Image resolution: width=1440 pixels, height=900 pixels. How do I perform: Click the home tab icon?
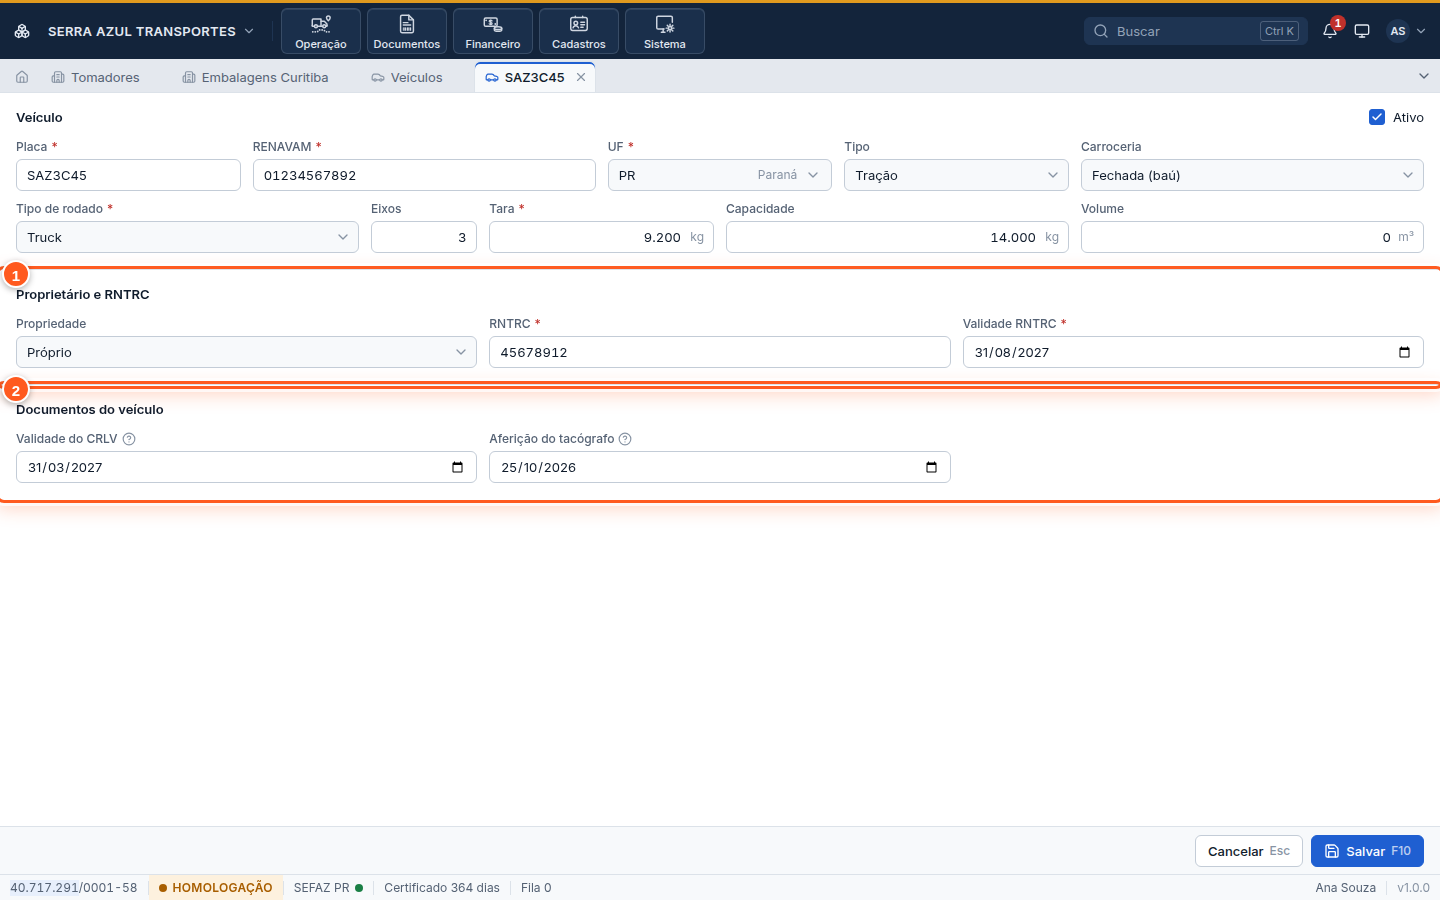[x=22, y=77]
